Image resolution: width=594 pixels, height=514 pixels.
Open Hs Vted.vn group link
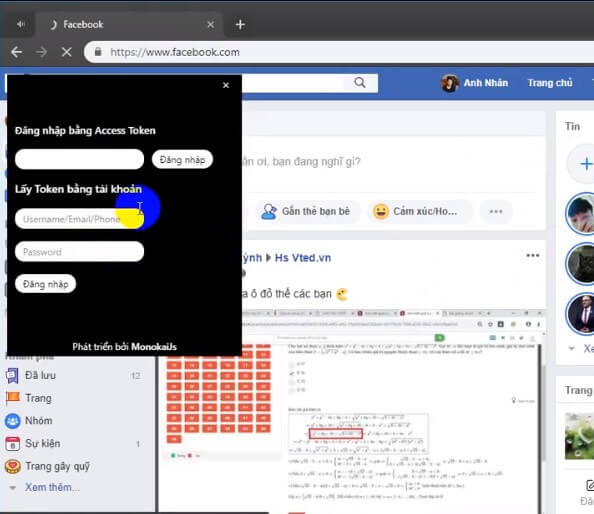point(303,258)
